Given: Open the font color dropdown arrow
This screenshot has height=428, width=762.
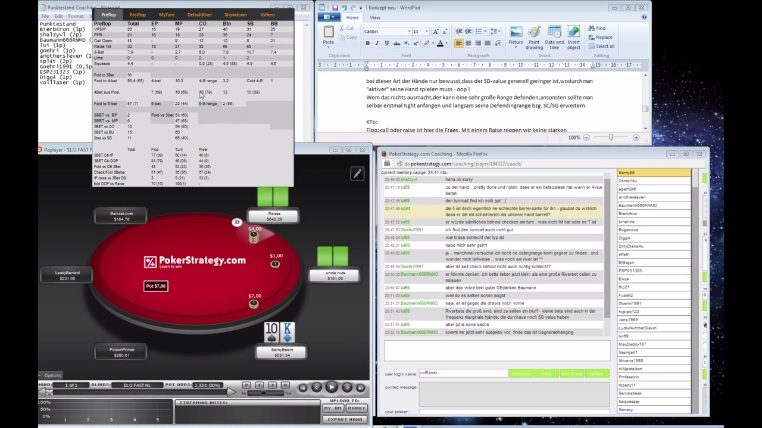Looking at the screenshot, I should pyautogui.click(x=447, y=43).
